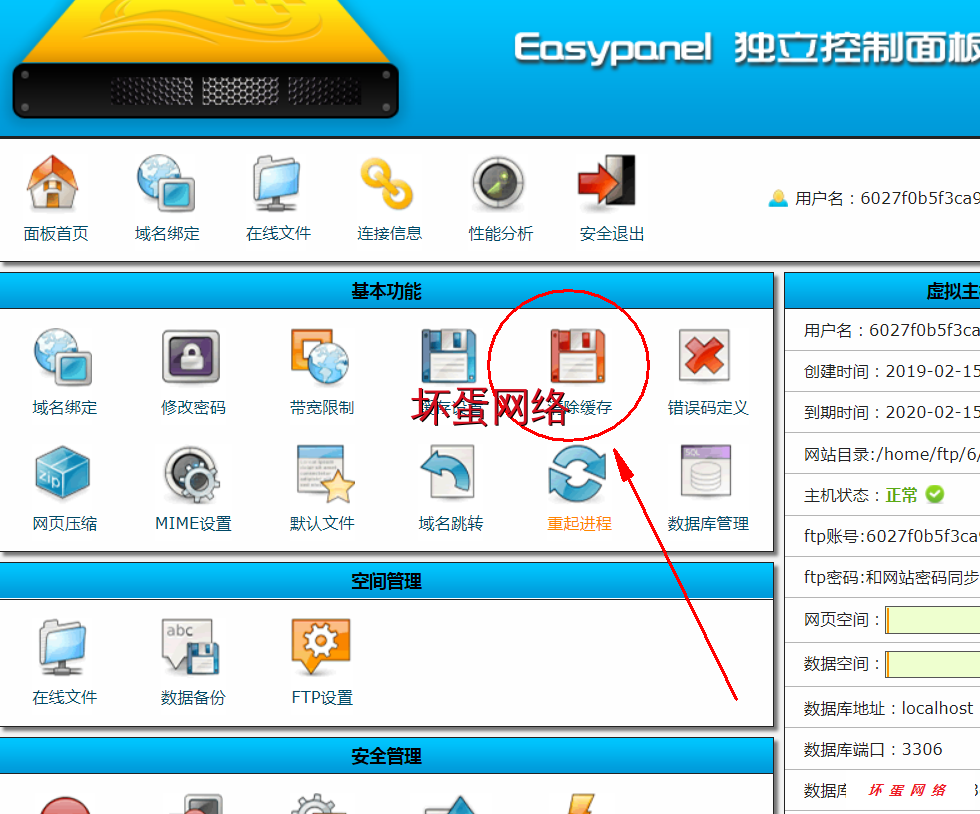Open 网页压缩 zip box icon
The height and width of the screenshot is (814, 980).
coord(62,473)
